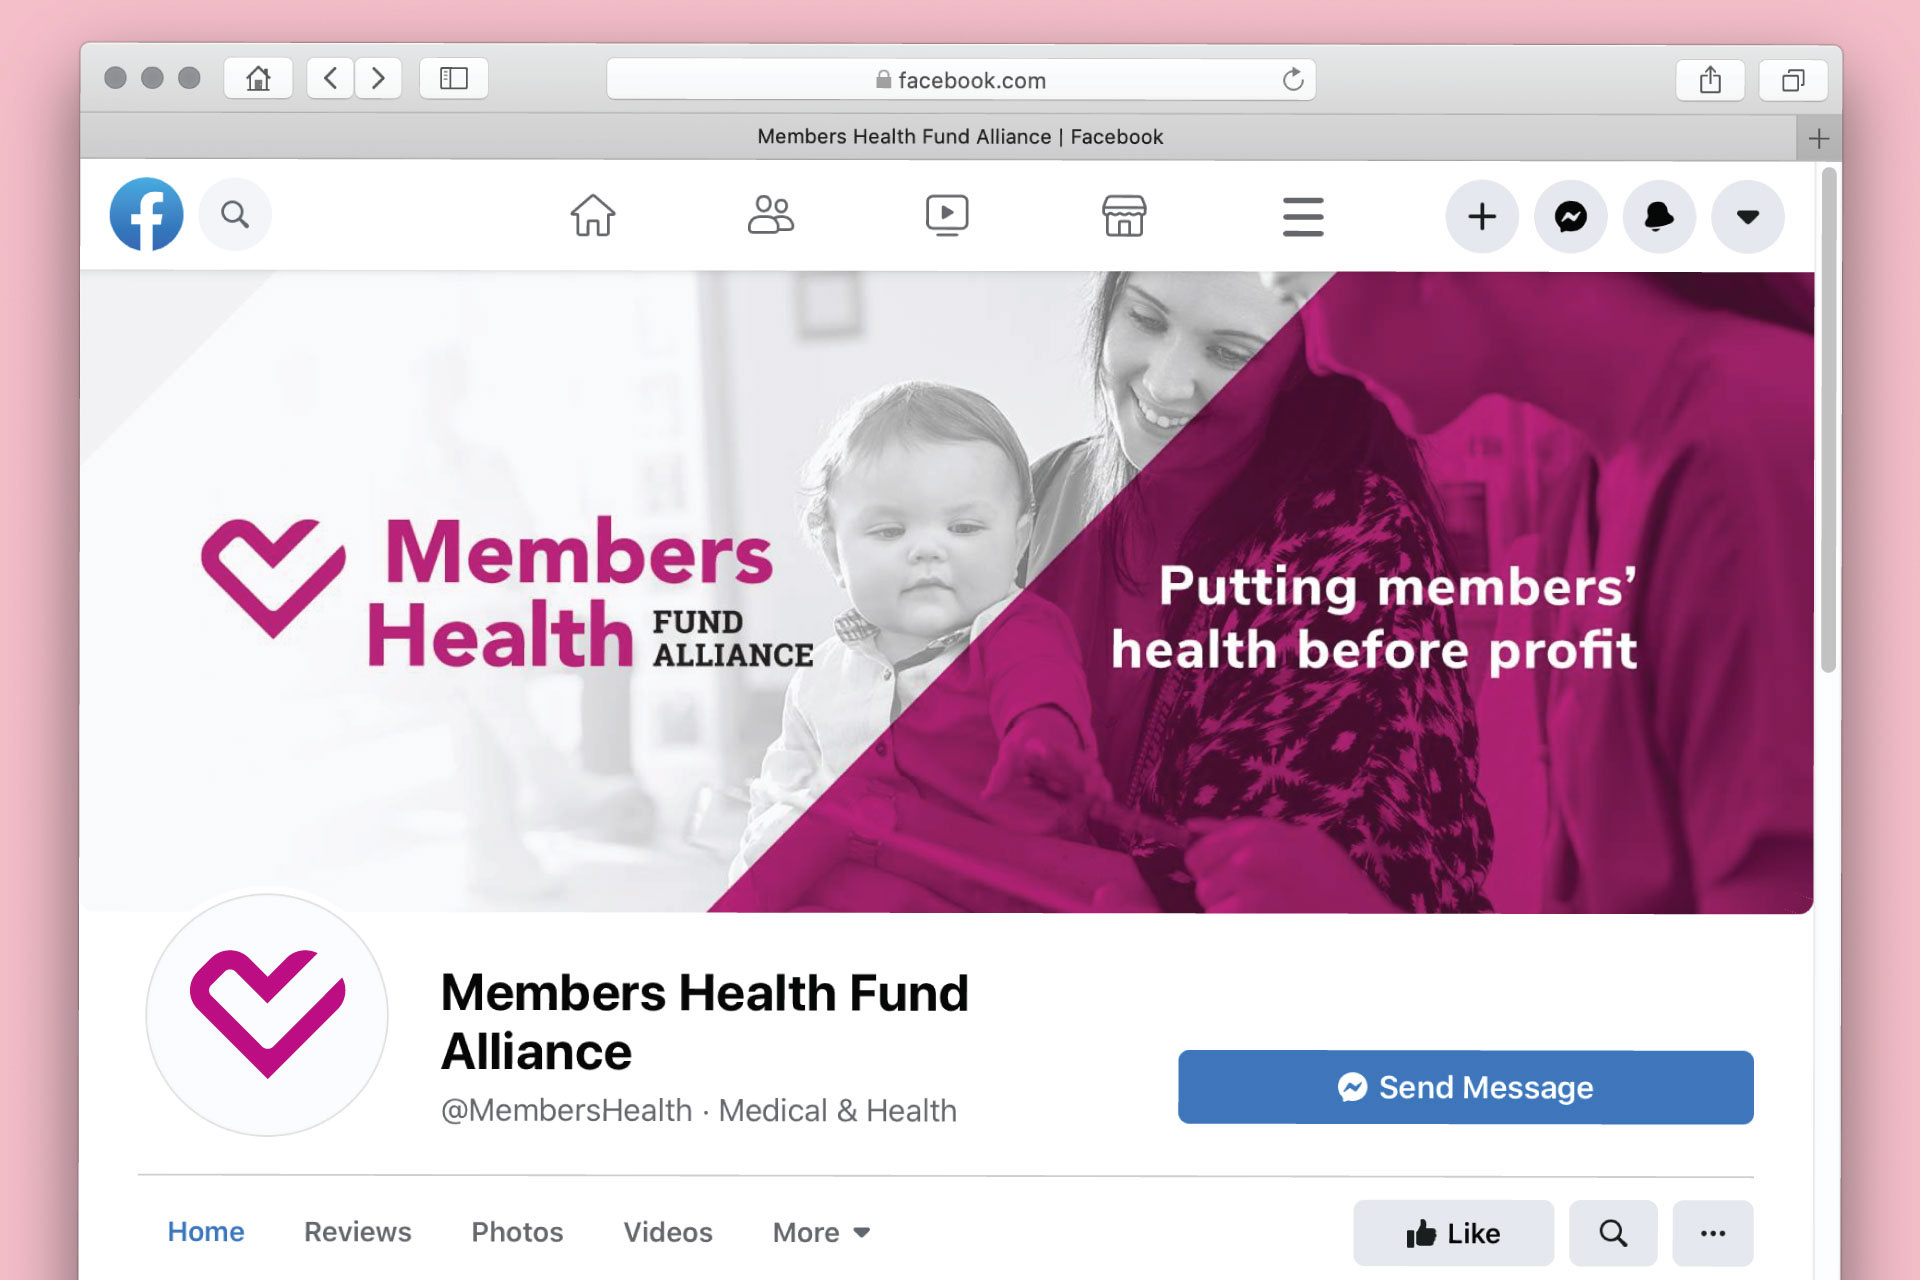This screenshot has height=1280, width=1920.
Task: Open the three-dots page options menu
Action: pos(1713,1233)
